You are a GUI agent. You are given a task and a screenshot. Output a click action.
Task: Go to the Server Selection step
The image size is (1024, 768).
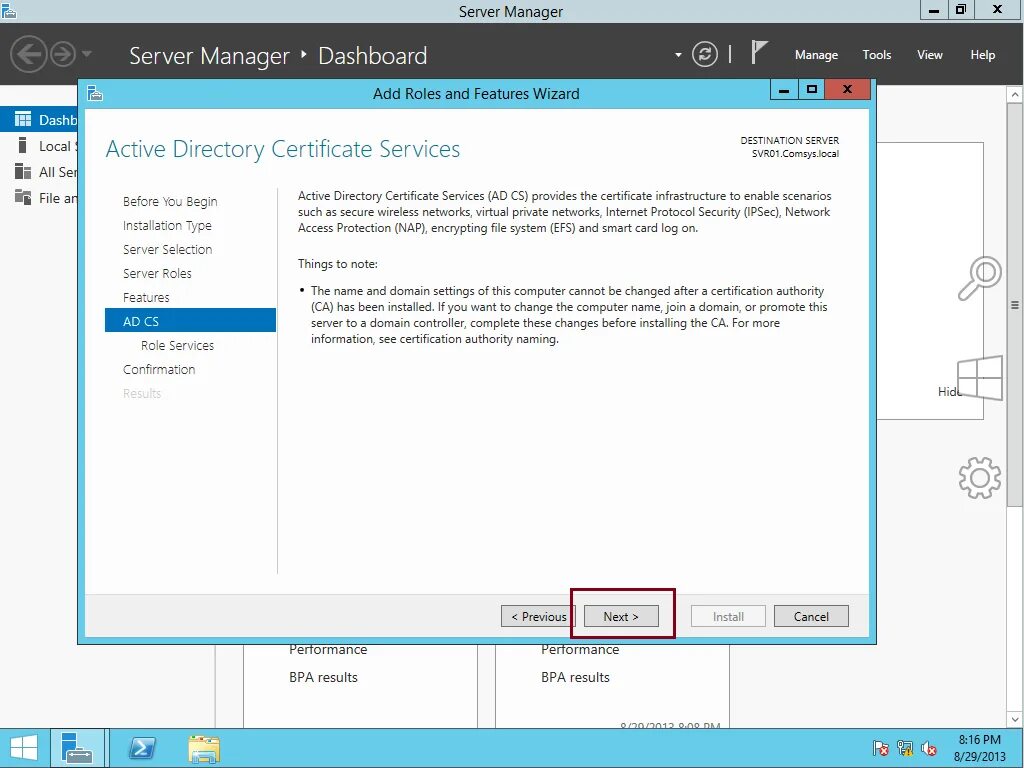(x=167, y=249)
